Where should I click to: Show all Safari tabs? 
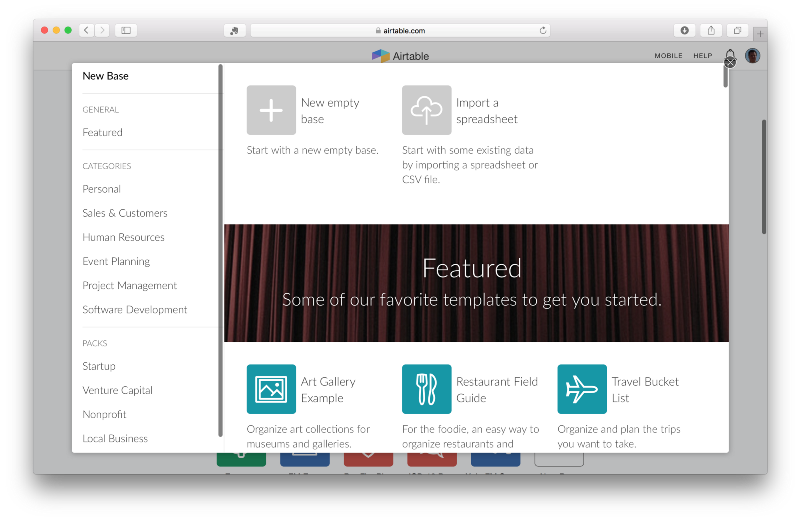(x=737, y=30)
